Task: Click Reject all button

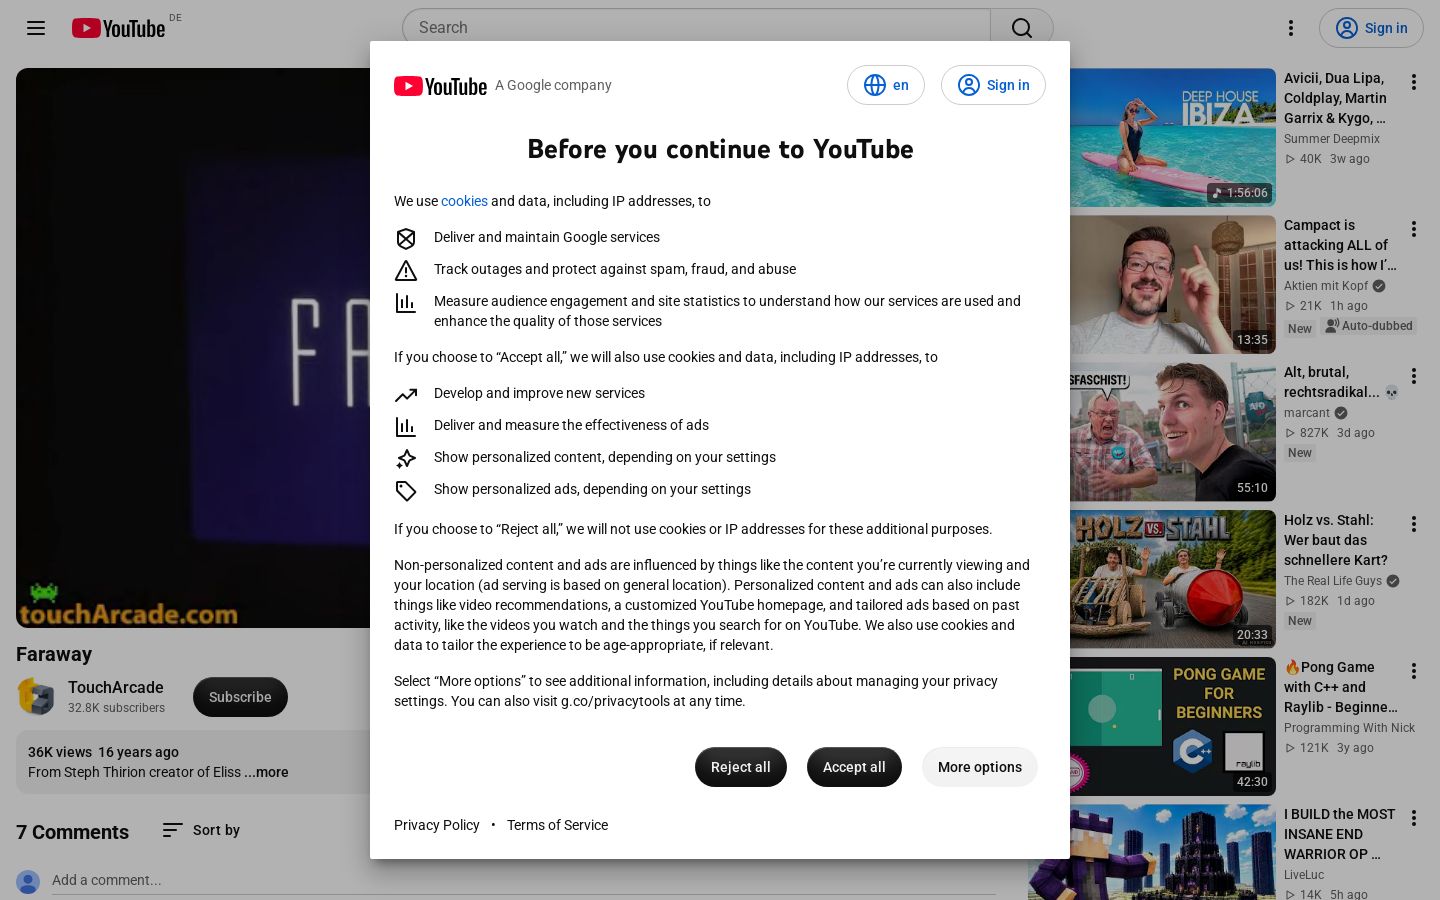Action: click(741, 767)
